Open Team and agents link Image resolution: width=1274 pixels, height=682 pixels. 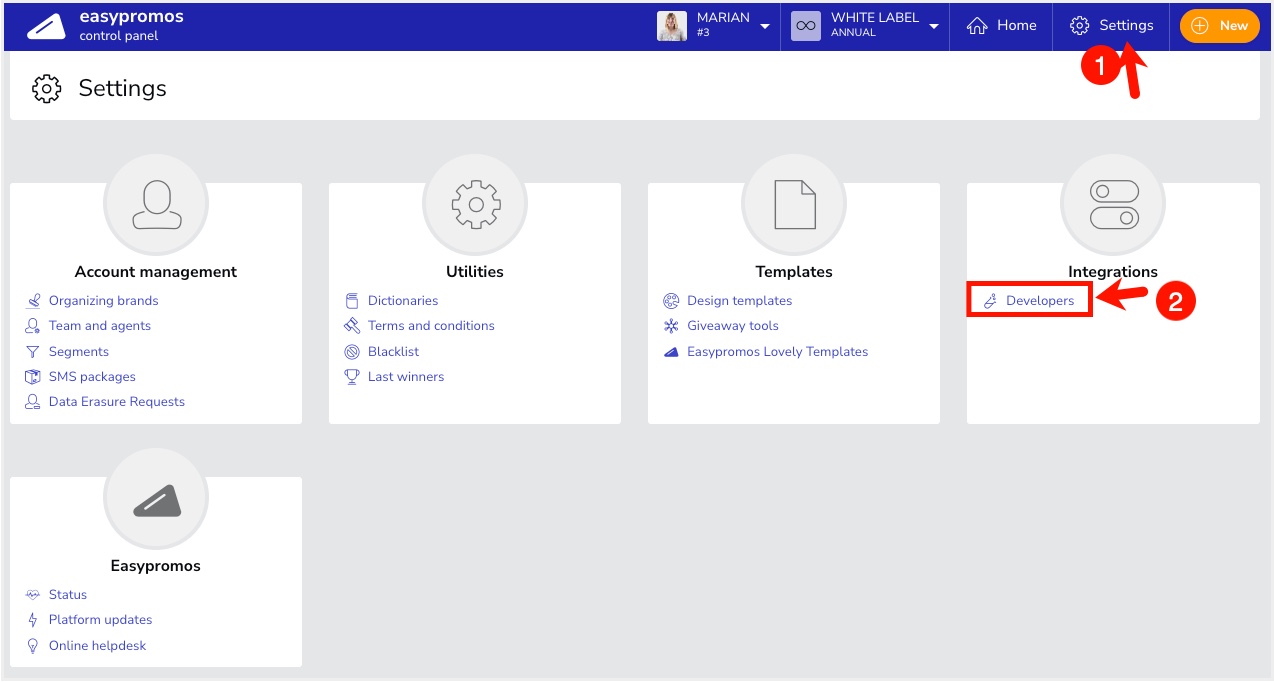[100, 326]
